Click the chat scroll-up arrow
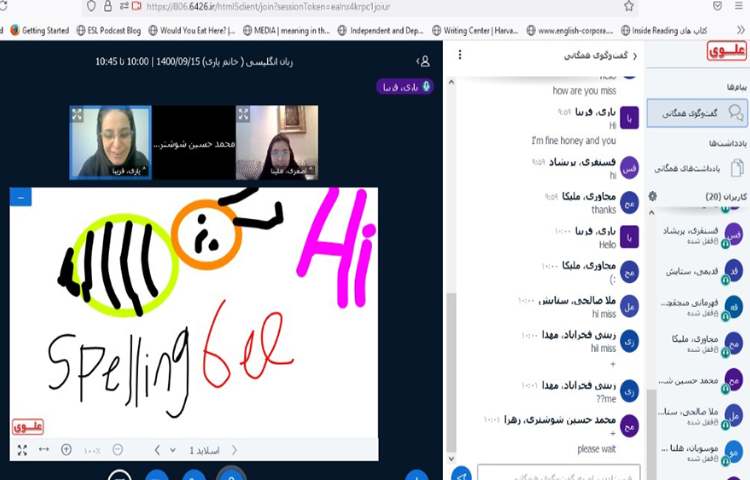 [451, 82]
